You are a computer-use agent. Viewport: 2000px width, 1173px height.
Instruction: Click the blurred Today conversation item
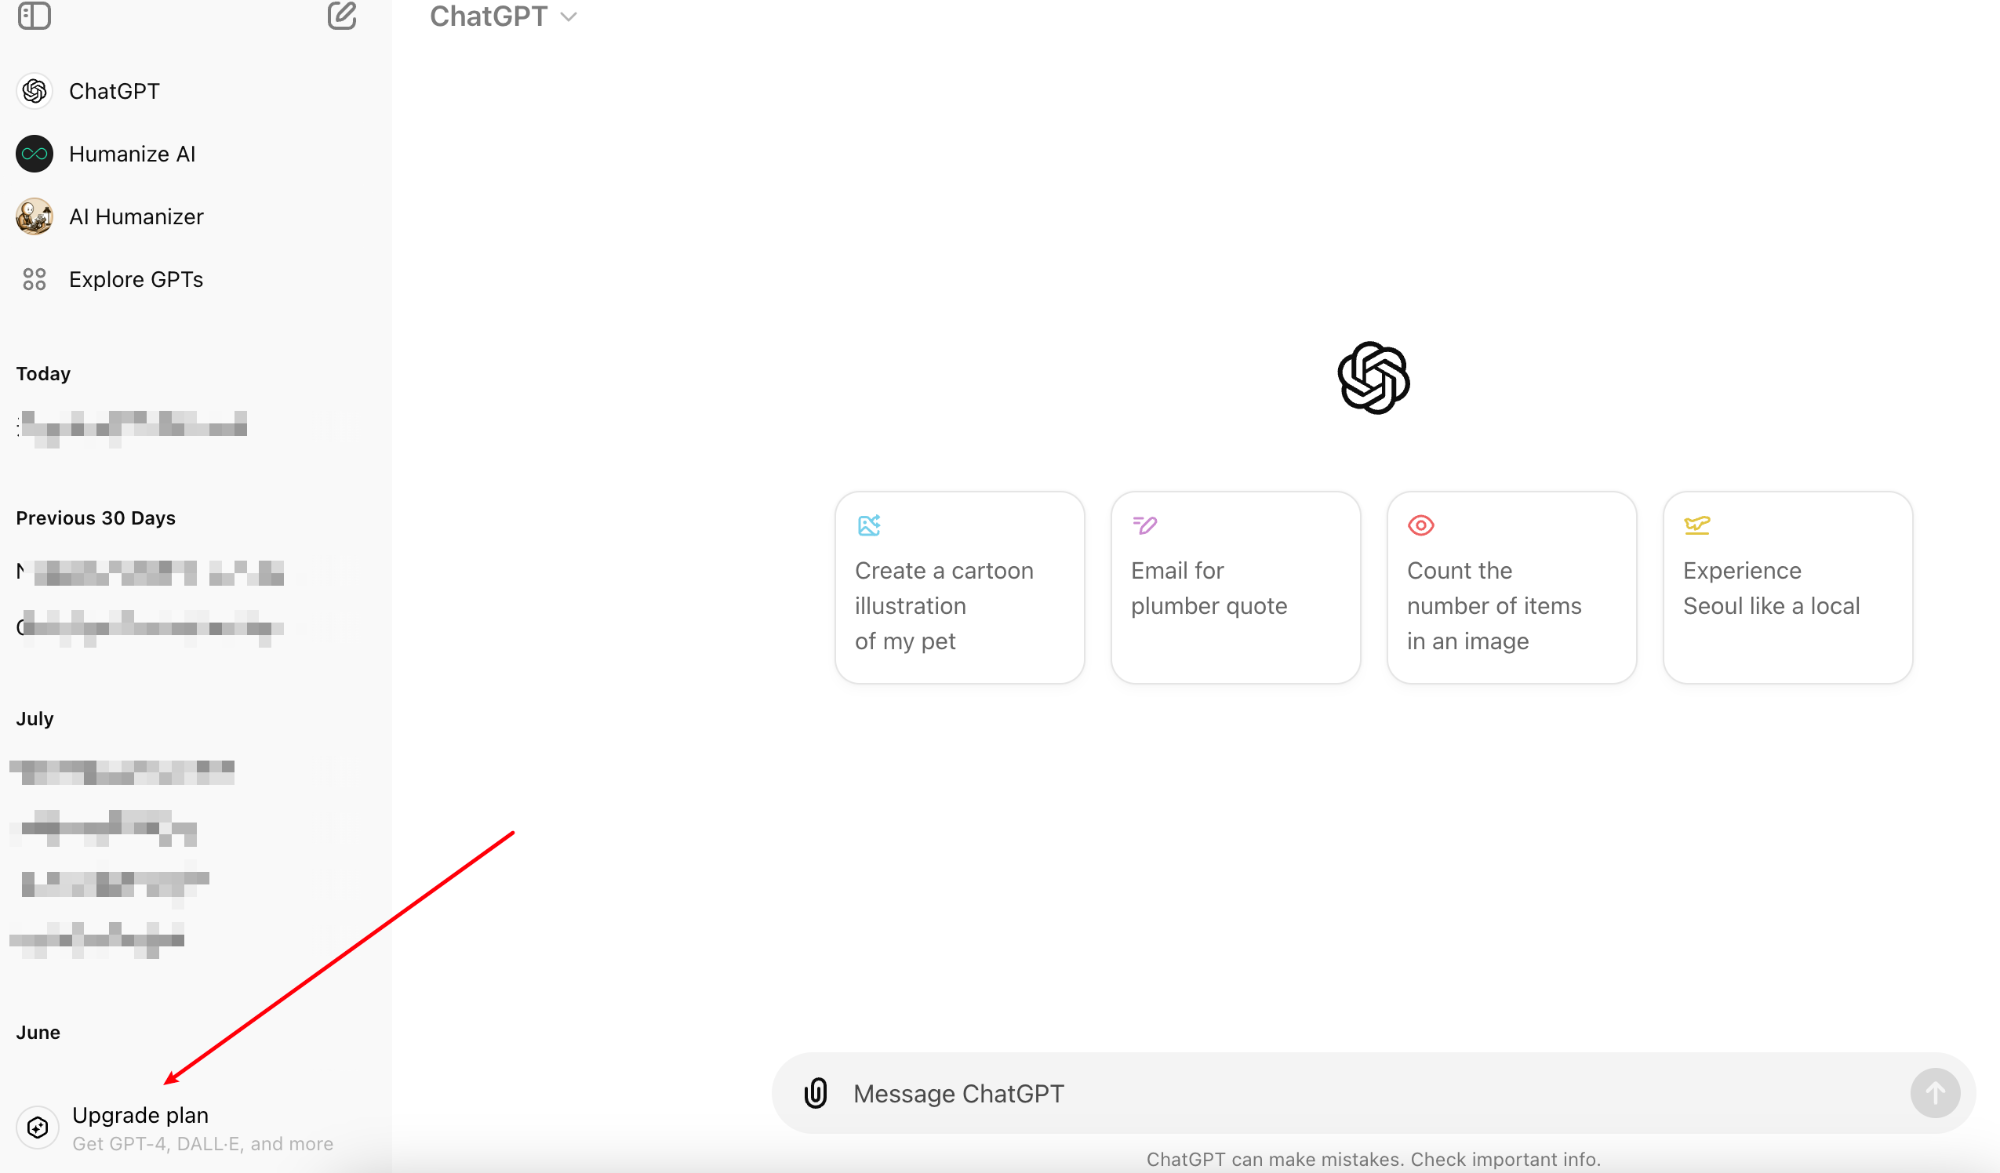pyautogui.click(x=133, y=425)
